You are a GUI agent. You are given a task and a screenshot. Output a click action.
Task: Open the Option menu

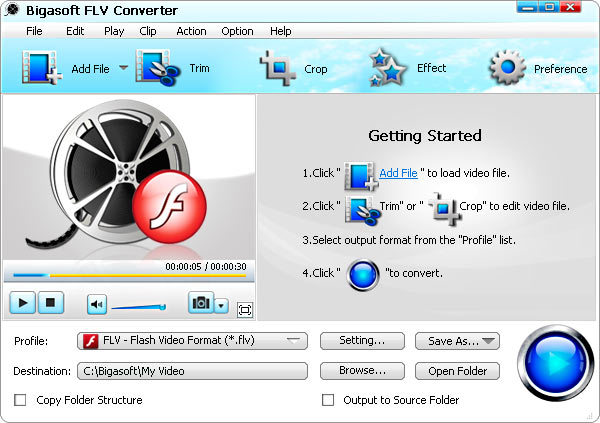click(237, 31)
